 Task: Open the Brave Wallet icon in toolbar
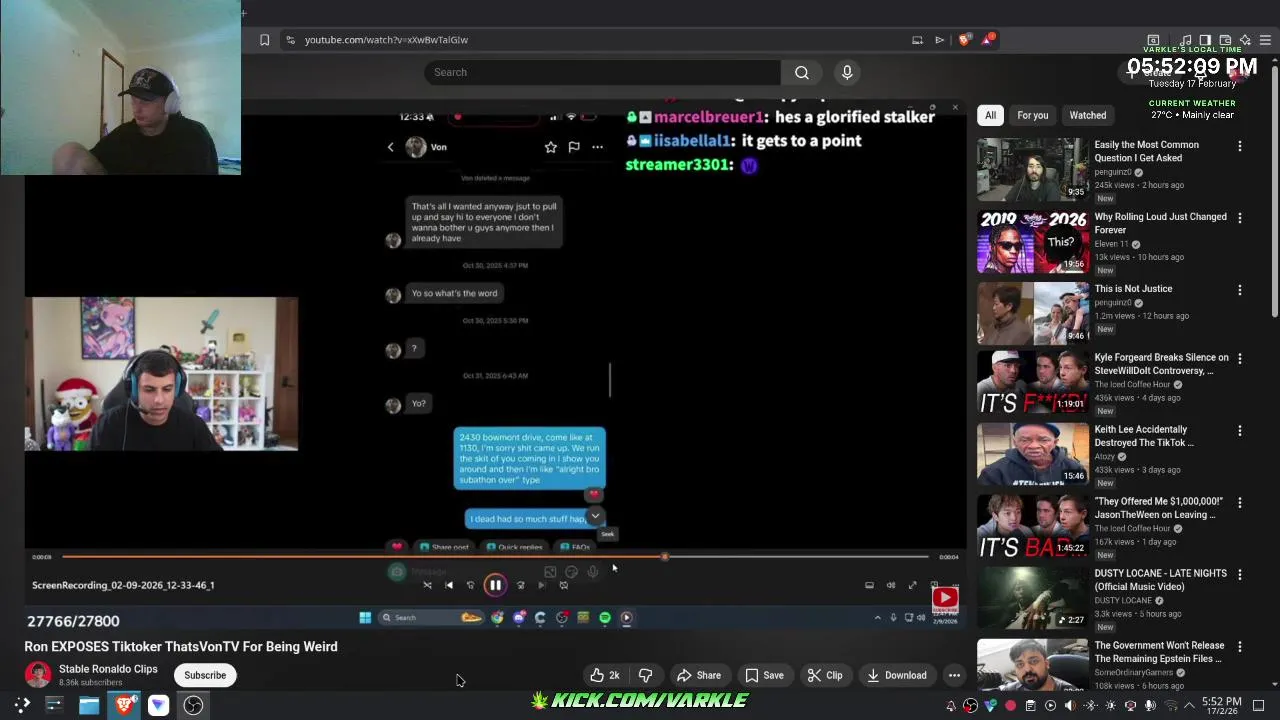[1225, 40]
